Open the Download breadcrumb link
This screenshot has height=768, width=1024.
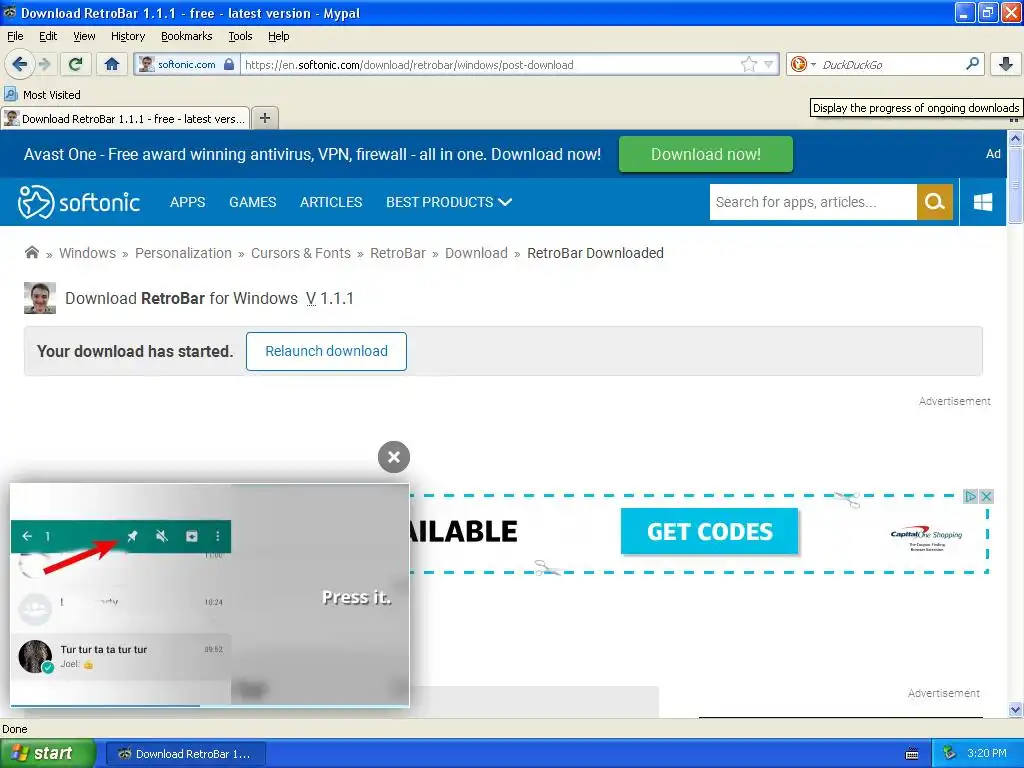(x=476, y=253)
